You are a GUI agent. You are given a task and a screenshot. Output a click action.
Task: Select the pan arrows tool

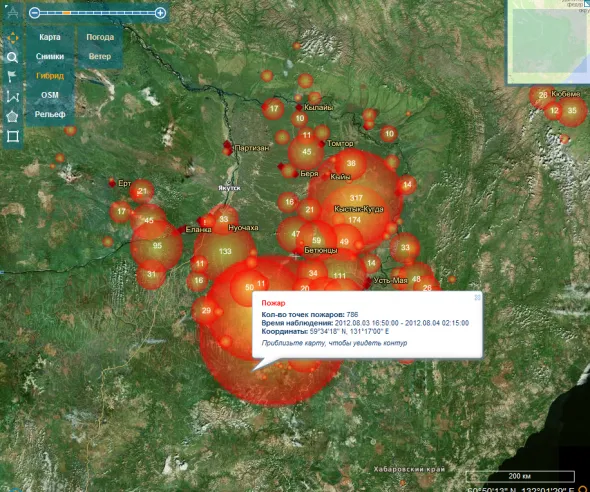(12, 38)
